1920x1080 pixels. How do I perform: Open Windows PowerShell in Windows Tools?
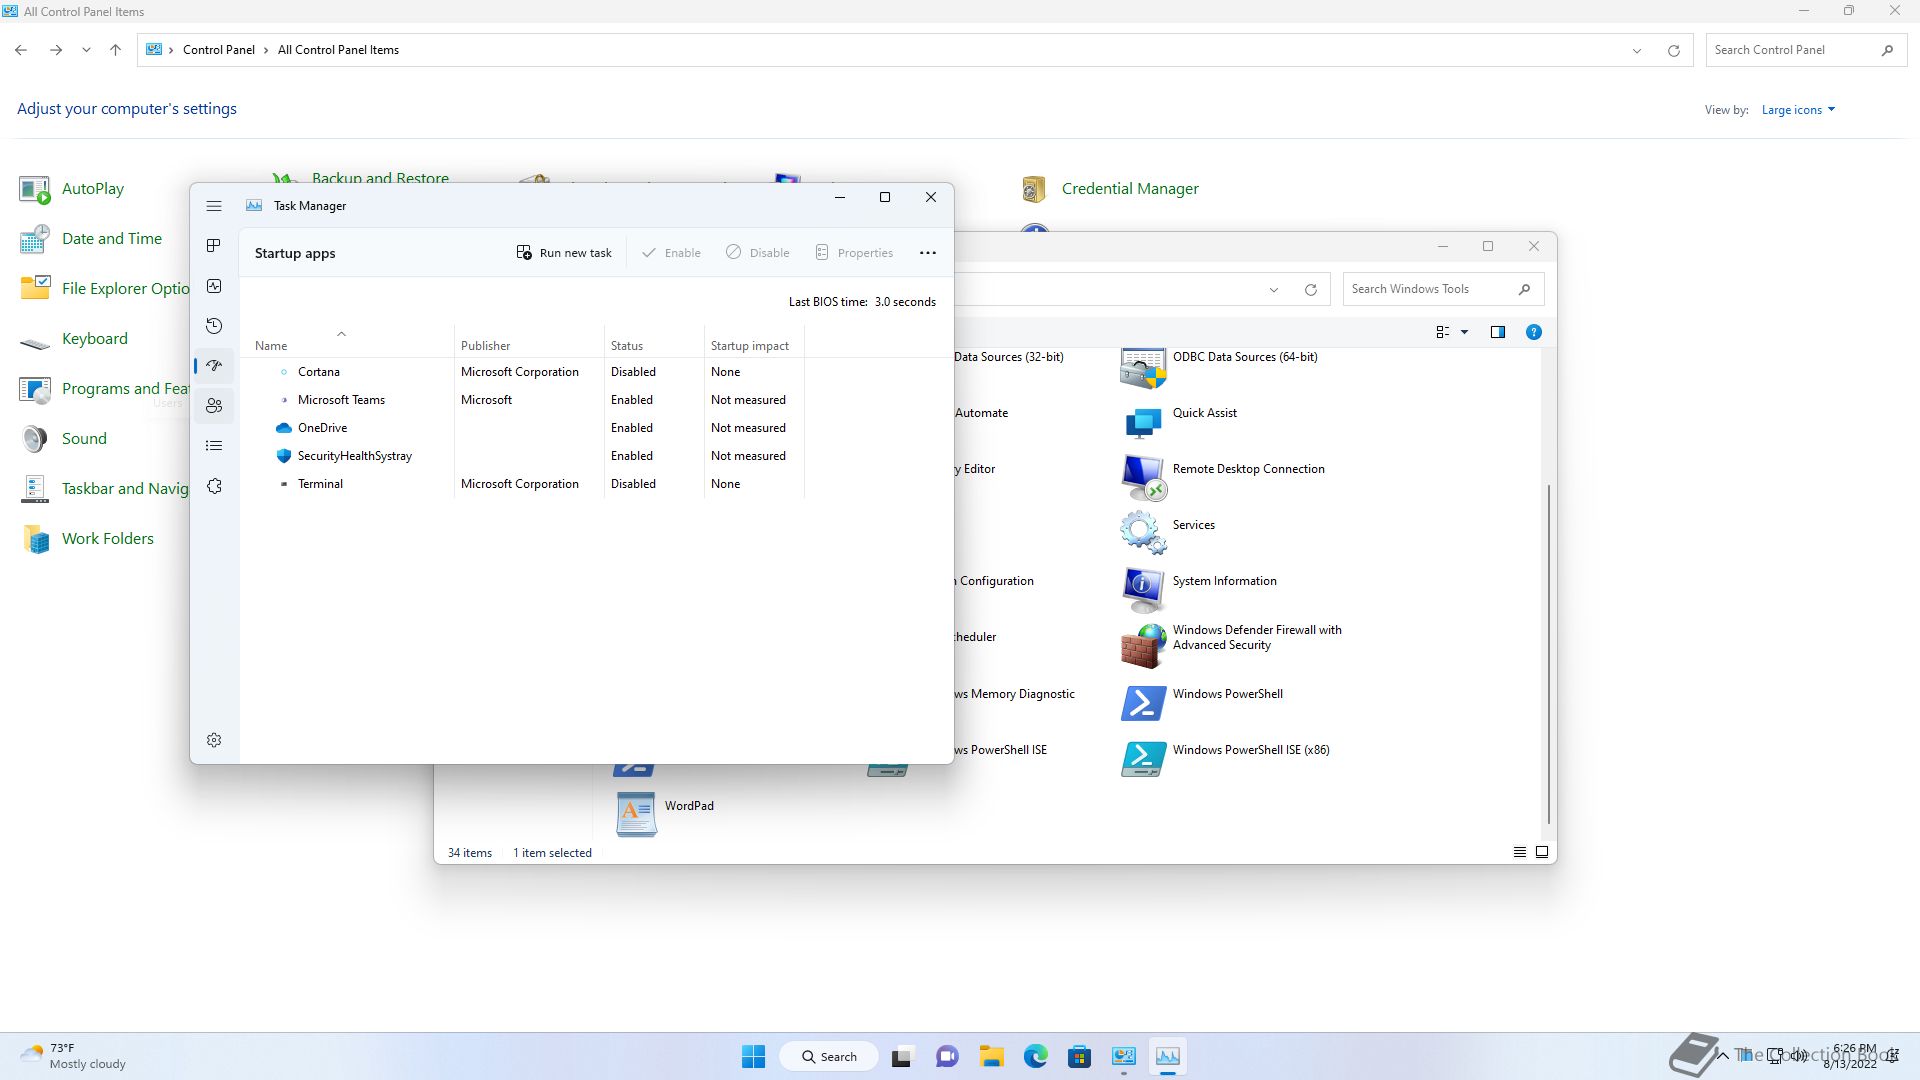pos(1202,703)
